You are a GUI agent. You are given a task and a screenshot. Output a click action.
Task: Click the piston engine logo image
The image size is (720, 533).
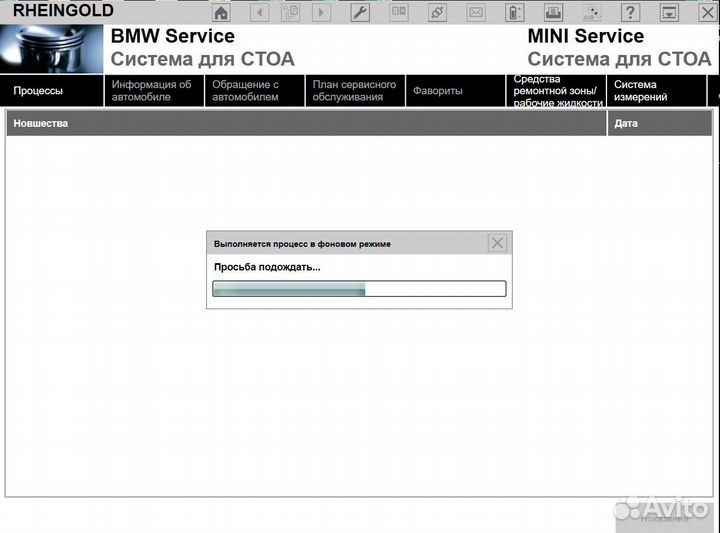[51, 49]
